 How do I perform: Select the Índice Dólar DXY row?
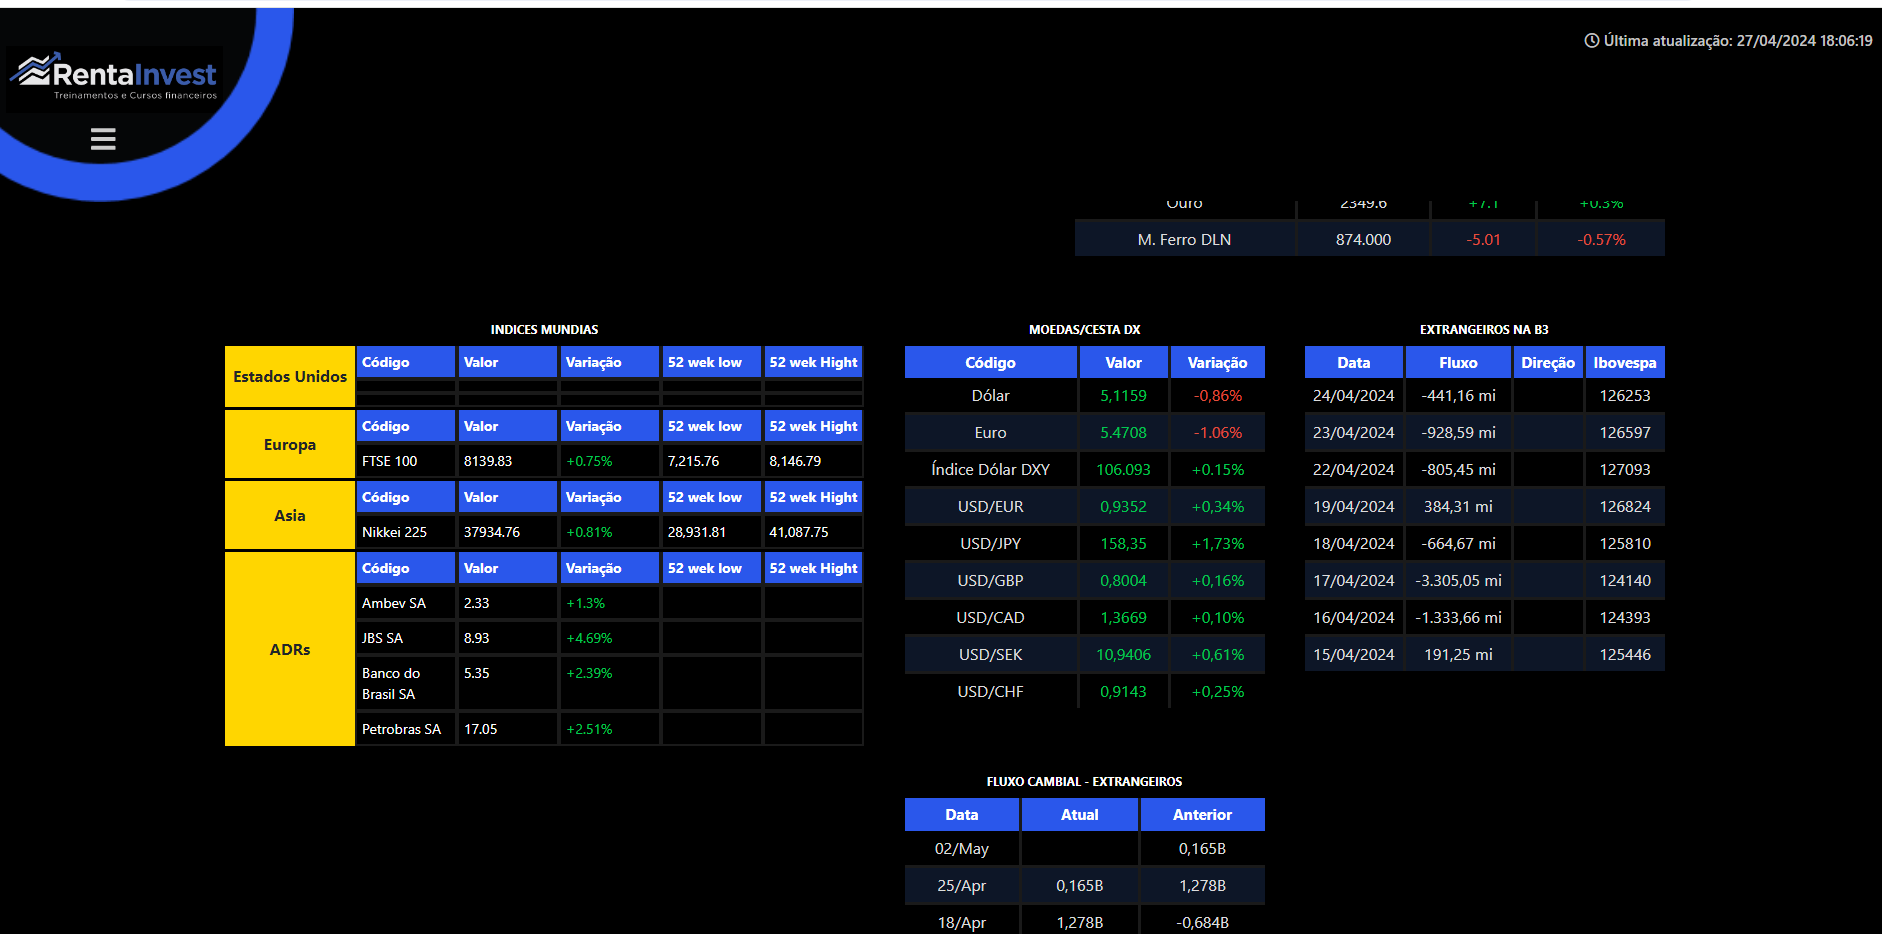[x=990, y=470]
